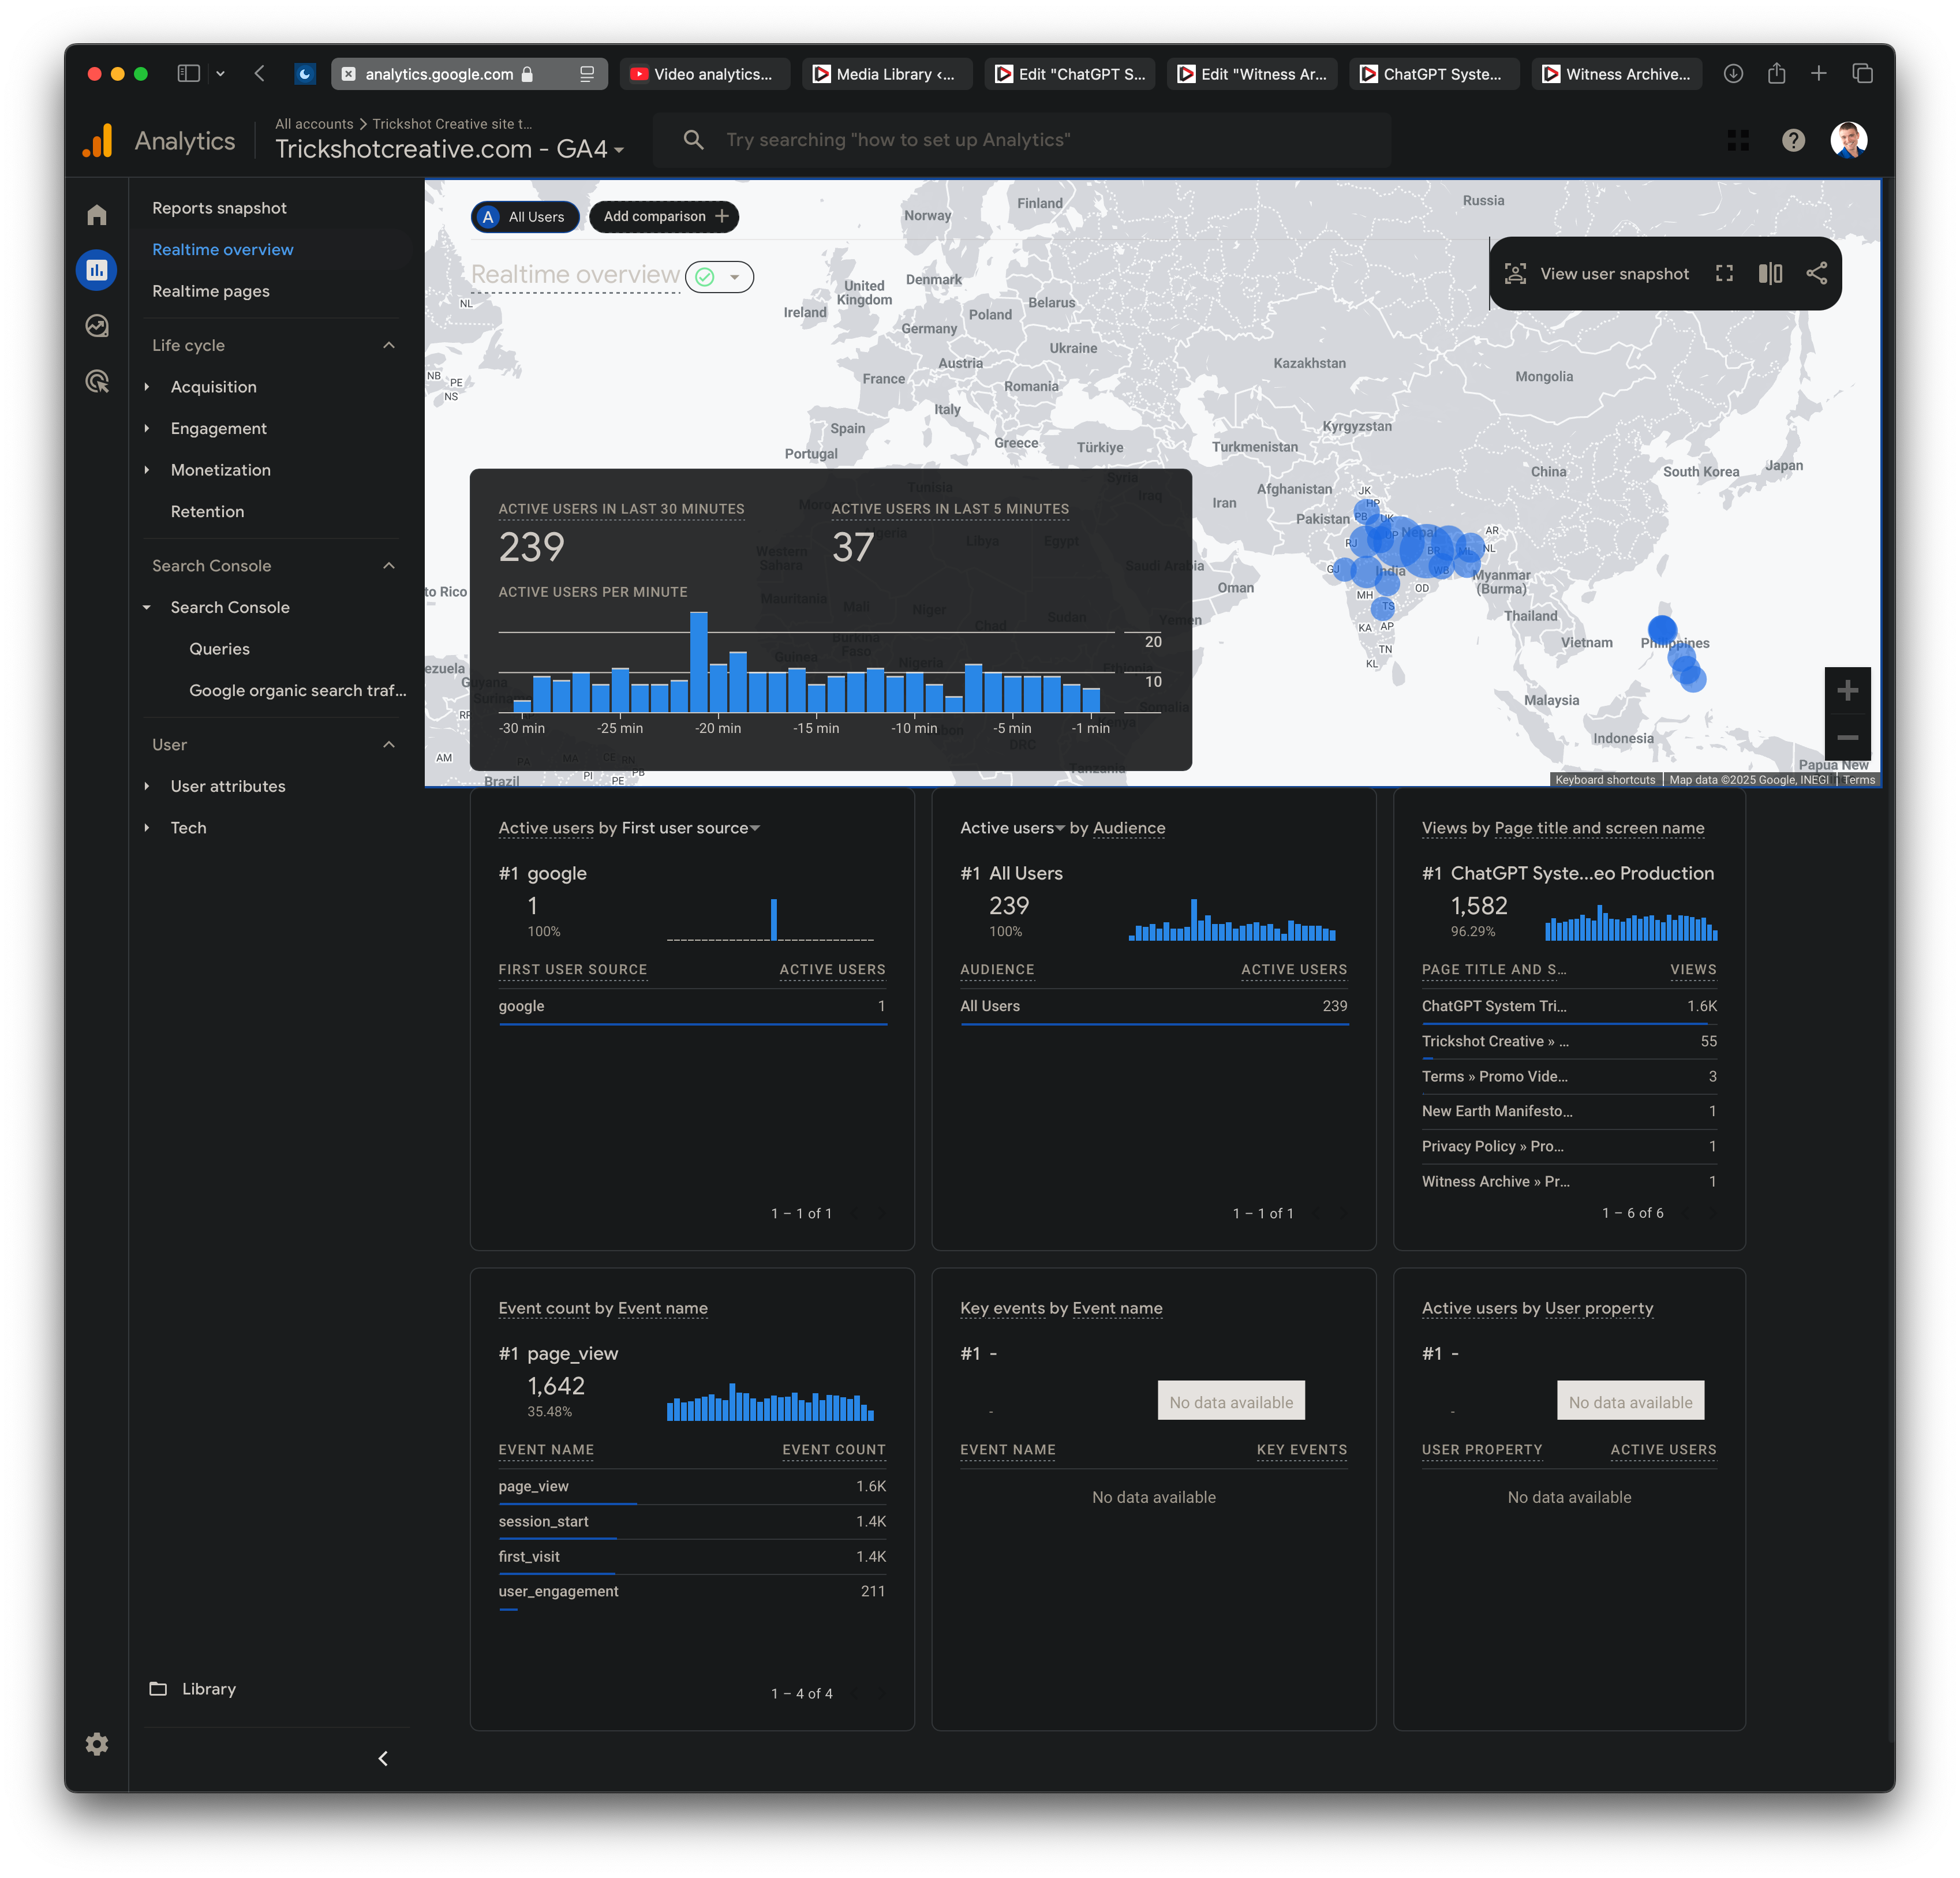Collapse the Life cycle section
Screen dimensions: 1960x1878
pos(389,345)
